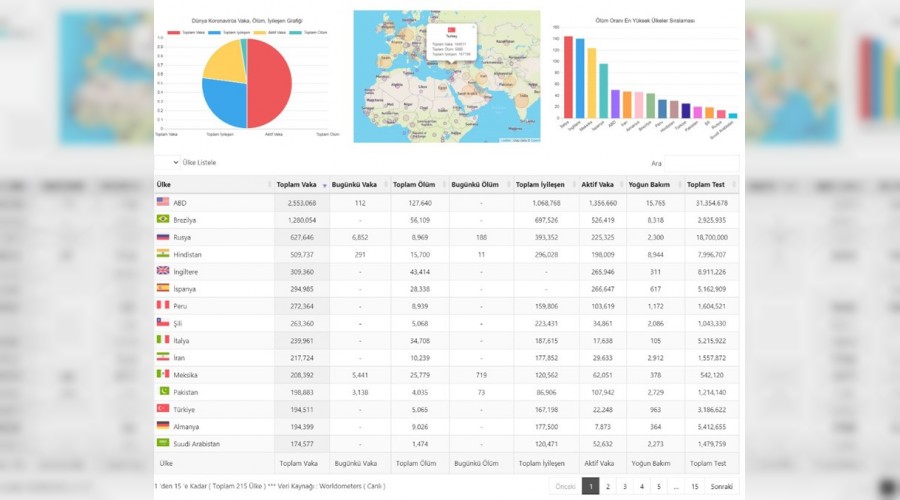Image resolution: width=900 pixels, height=500 pixels.
Task: Click İspanya total tests 5,162,909
Action: (x=712, y=289)
